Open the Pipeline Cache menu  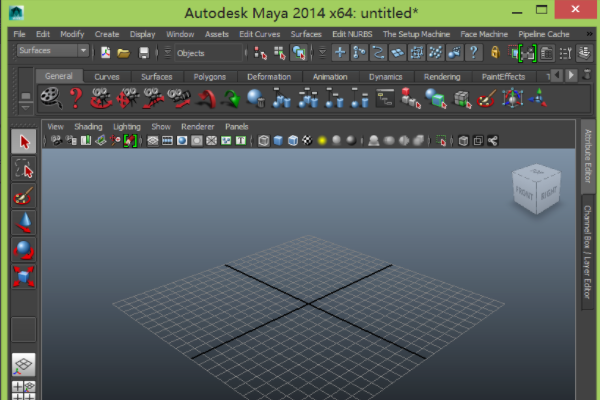click(x=544, y=34)
